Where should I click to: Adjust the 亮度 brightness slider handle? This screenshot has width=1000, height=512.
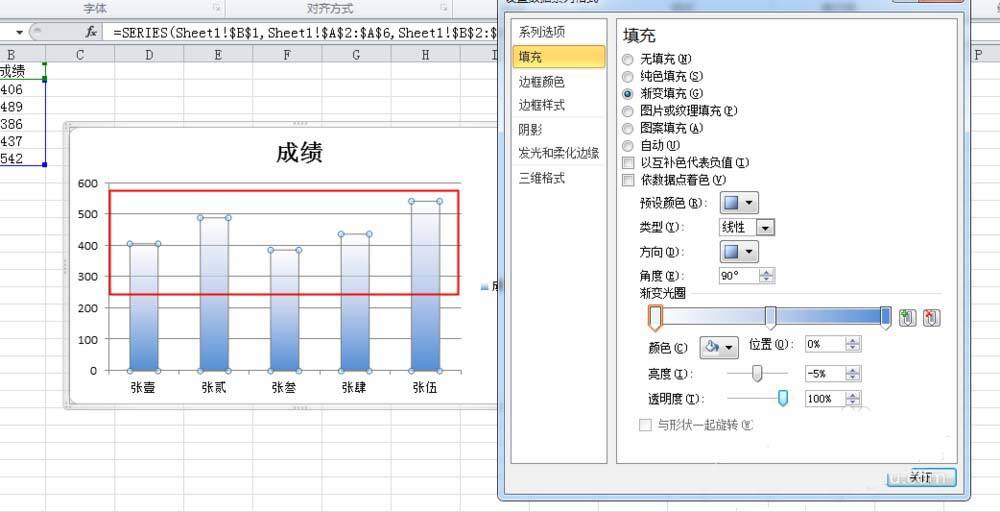[x=757, y=373]
